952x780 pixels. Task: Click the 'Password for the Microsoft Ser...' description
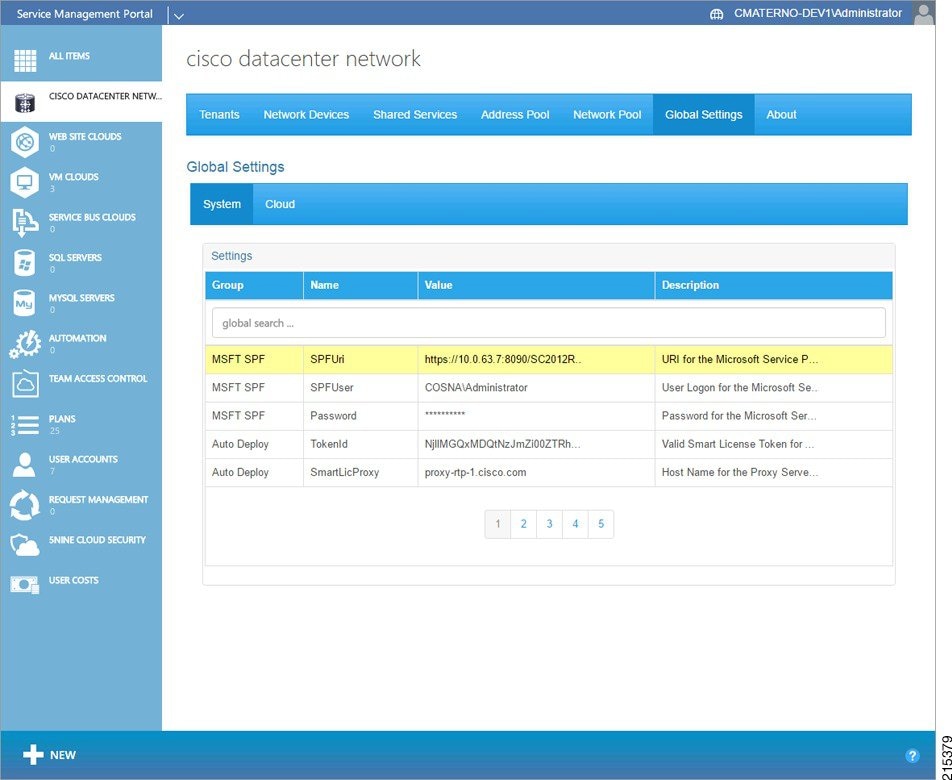(x=774, y=416)
